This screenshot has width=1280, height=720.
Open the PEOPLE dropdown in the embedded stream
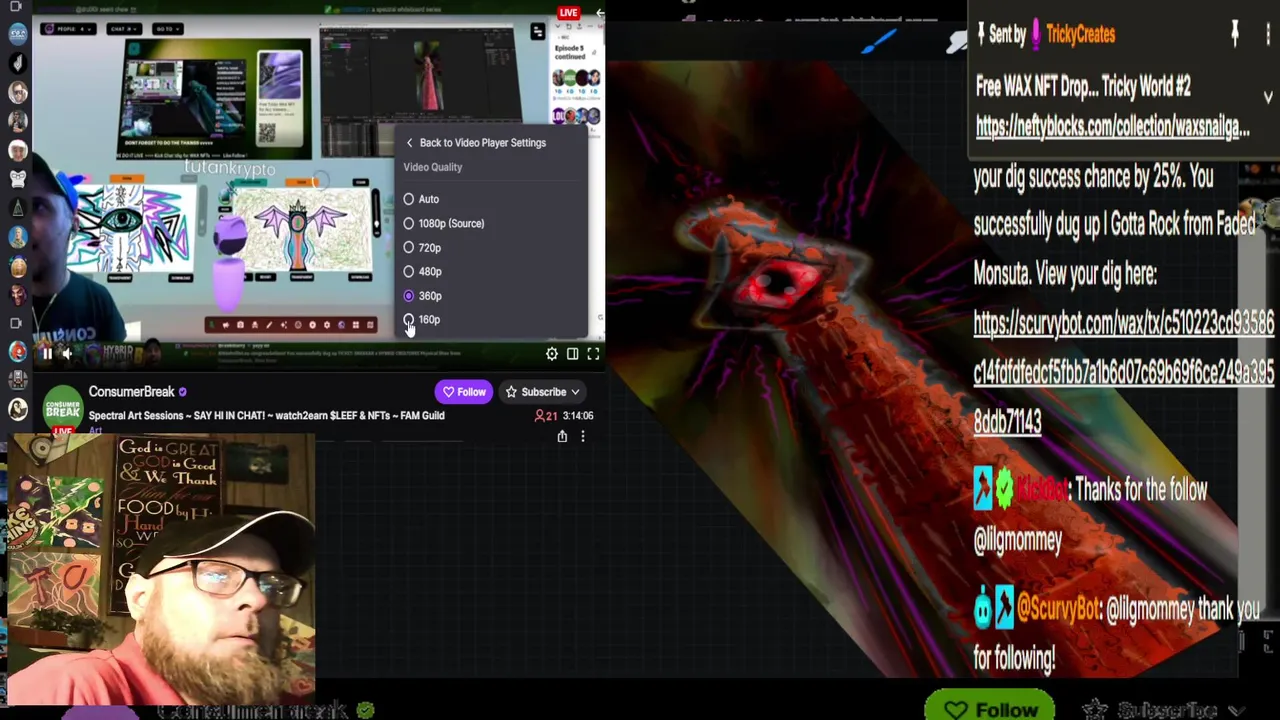click(67, 29)
